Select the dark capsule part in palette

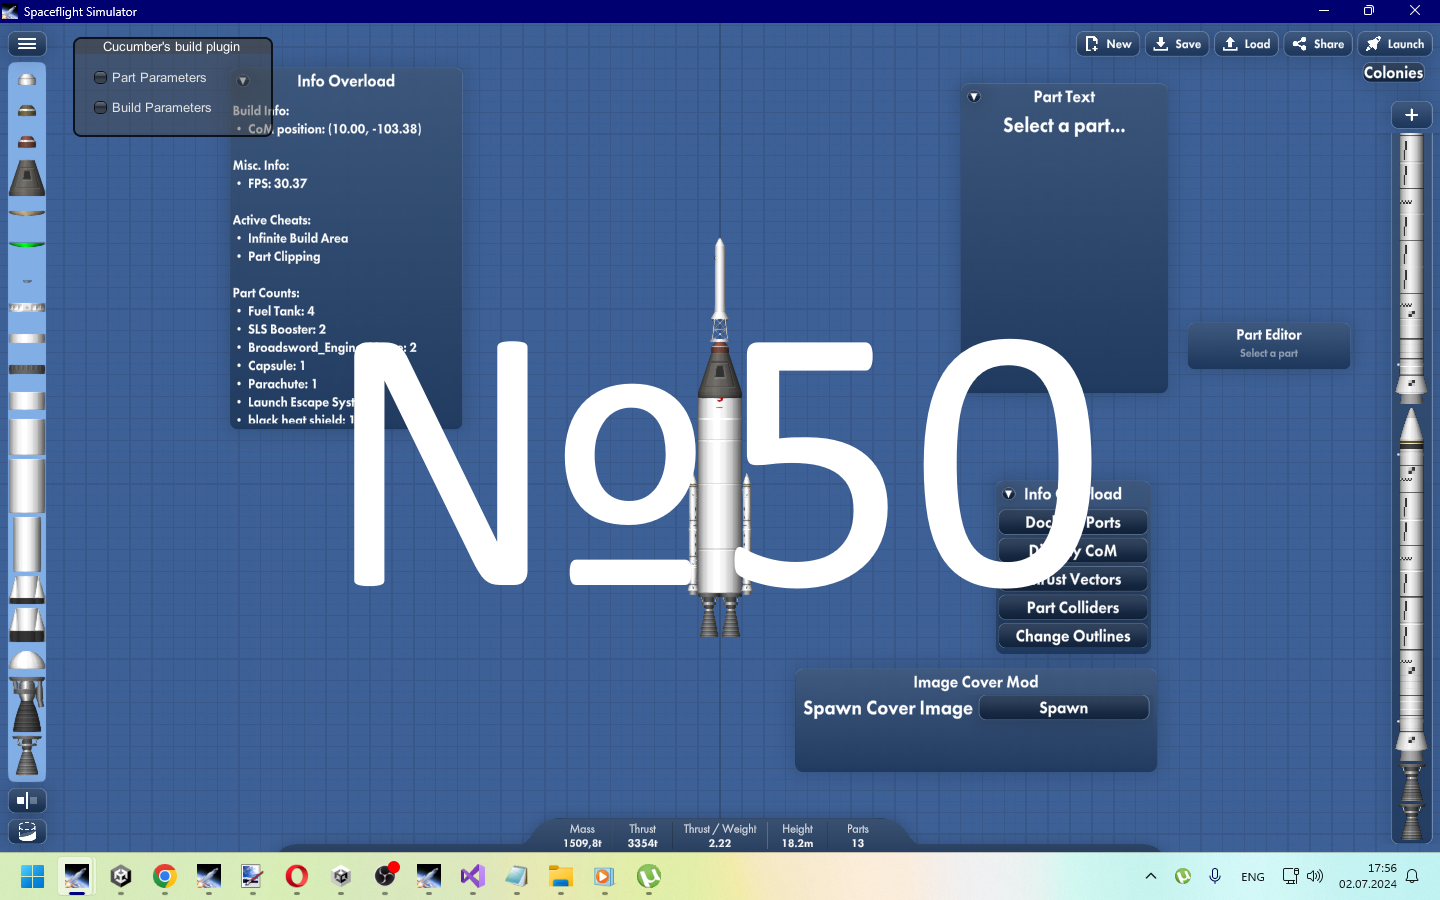click(x=27, y=178)
